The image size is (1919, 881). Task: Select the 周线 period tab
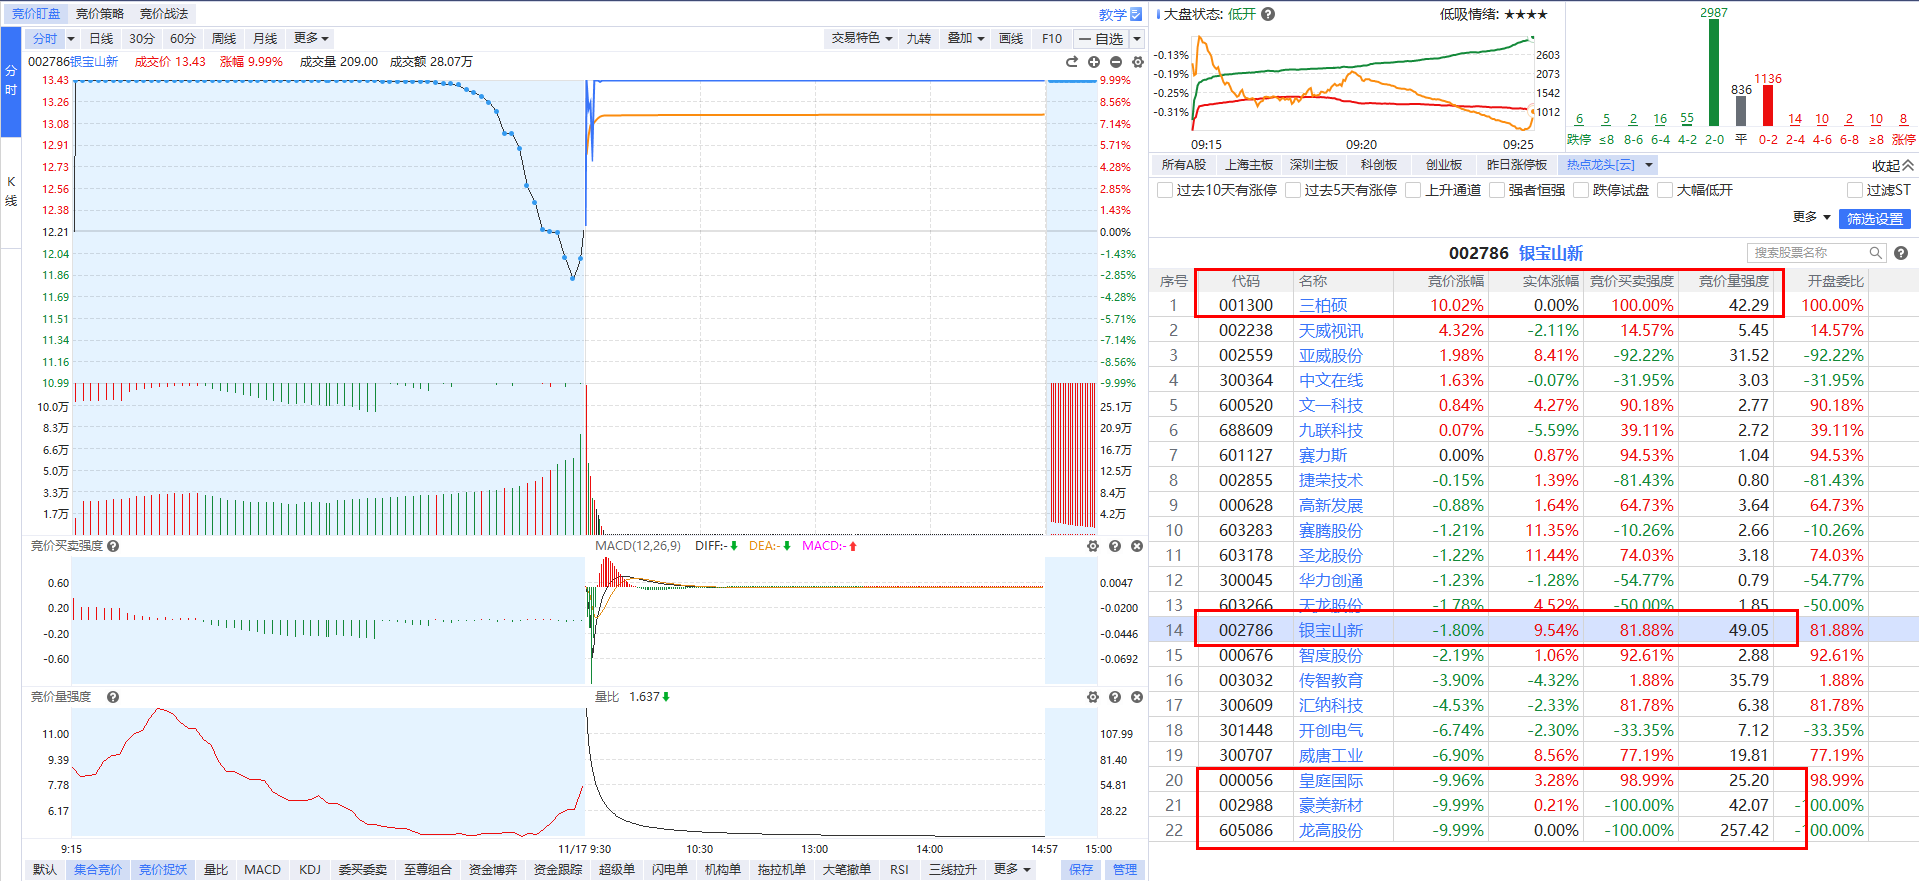pos(224,39)
